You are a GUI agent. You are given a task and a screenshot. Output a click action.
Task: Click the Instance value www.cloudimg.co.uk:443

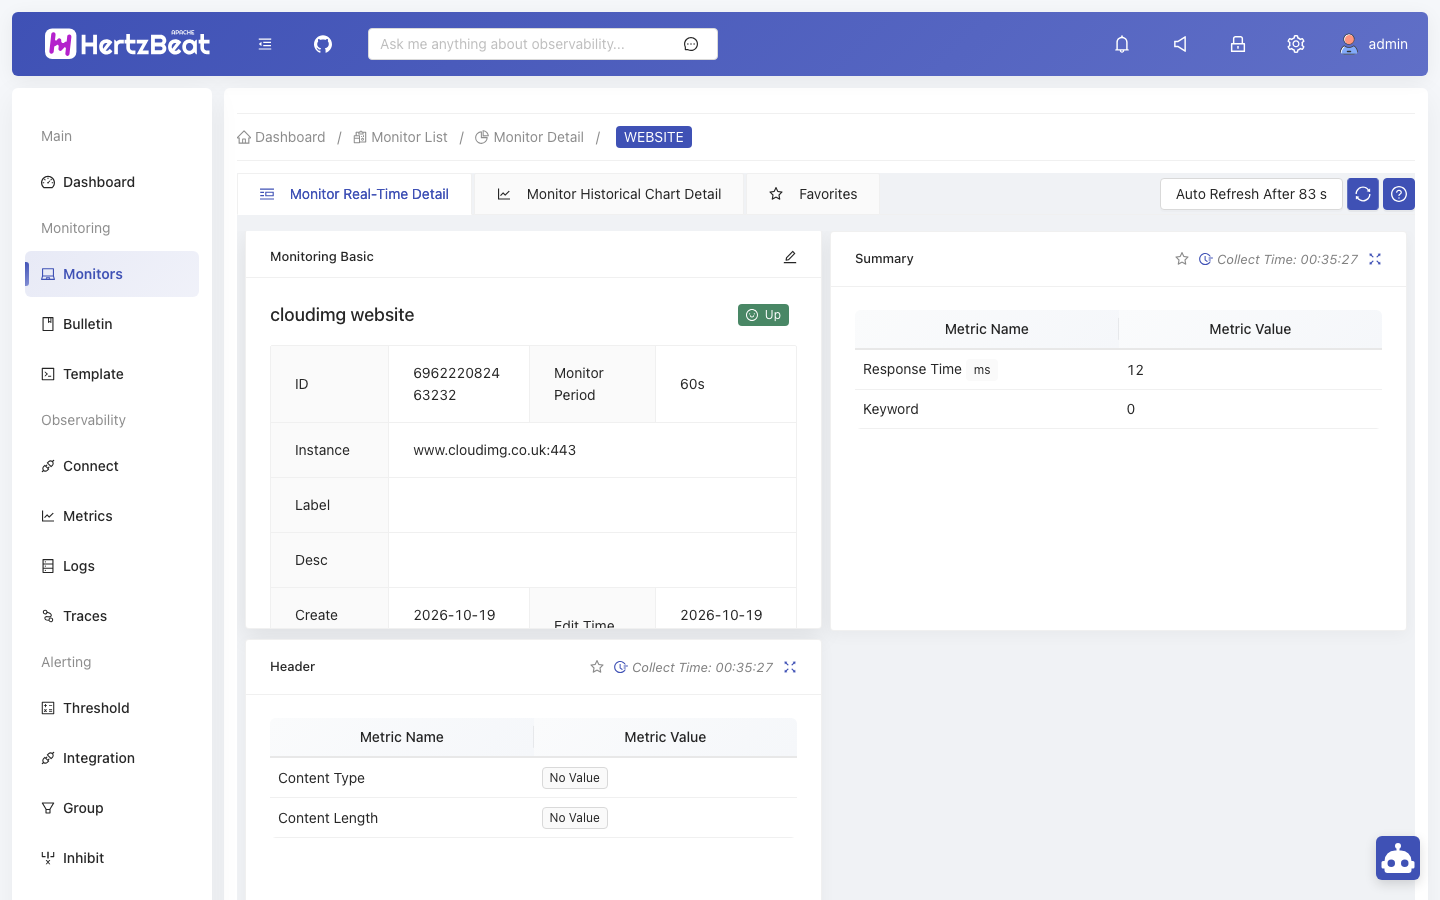coord(495,450)
